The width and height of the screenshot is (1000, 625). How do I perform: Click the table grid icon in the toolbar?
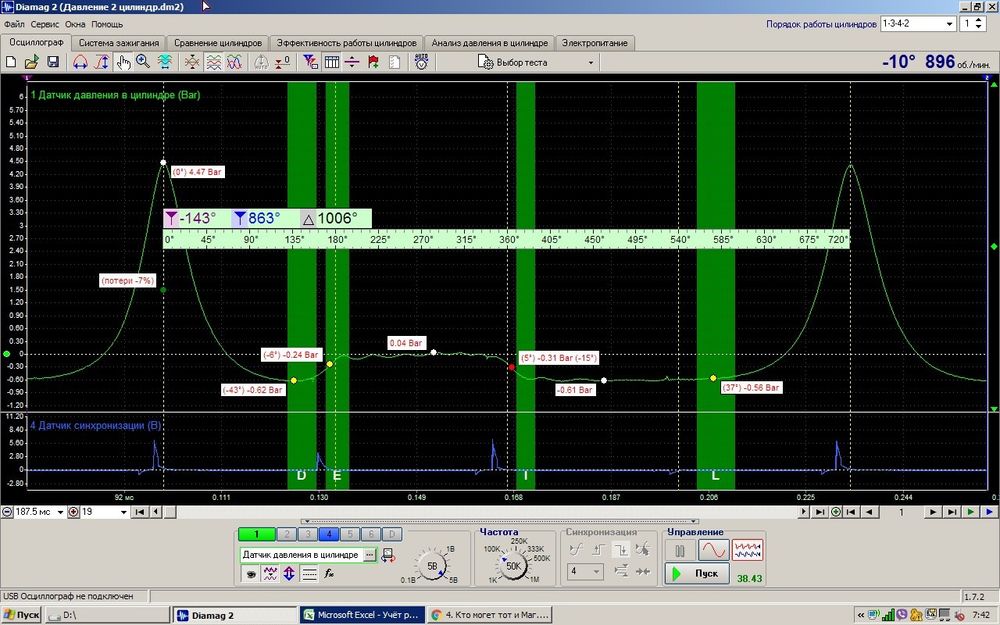tap(331, 62)
